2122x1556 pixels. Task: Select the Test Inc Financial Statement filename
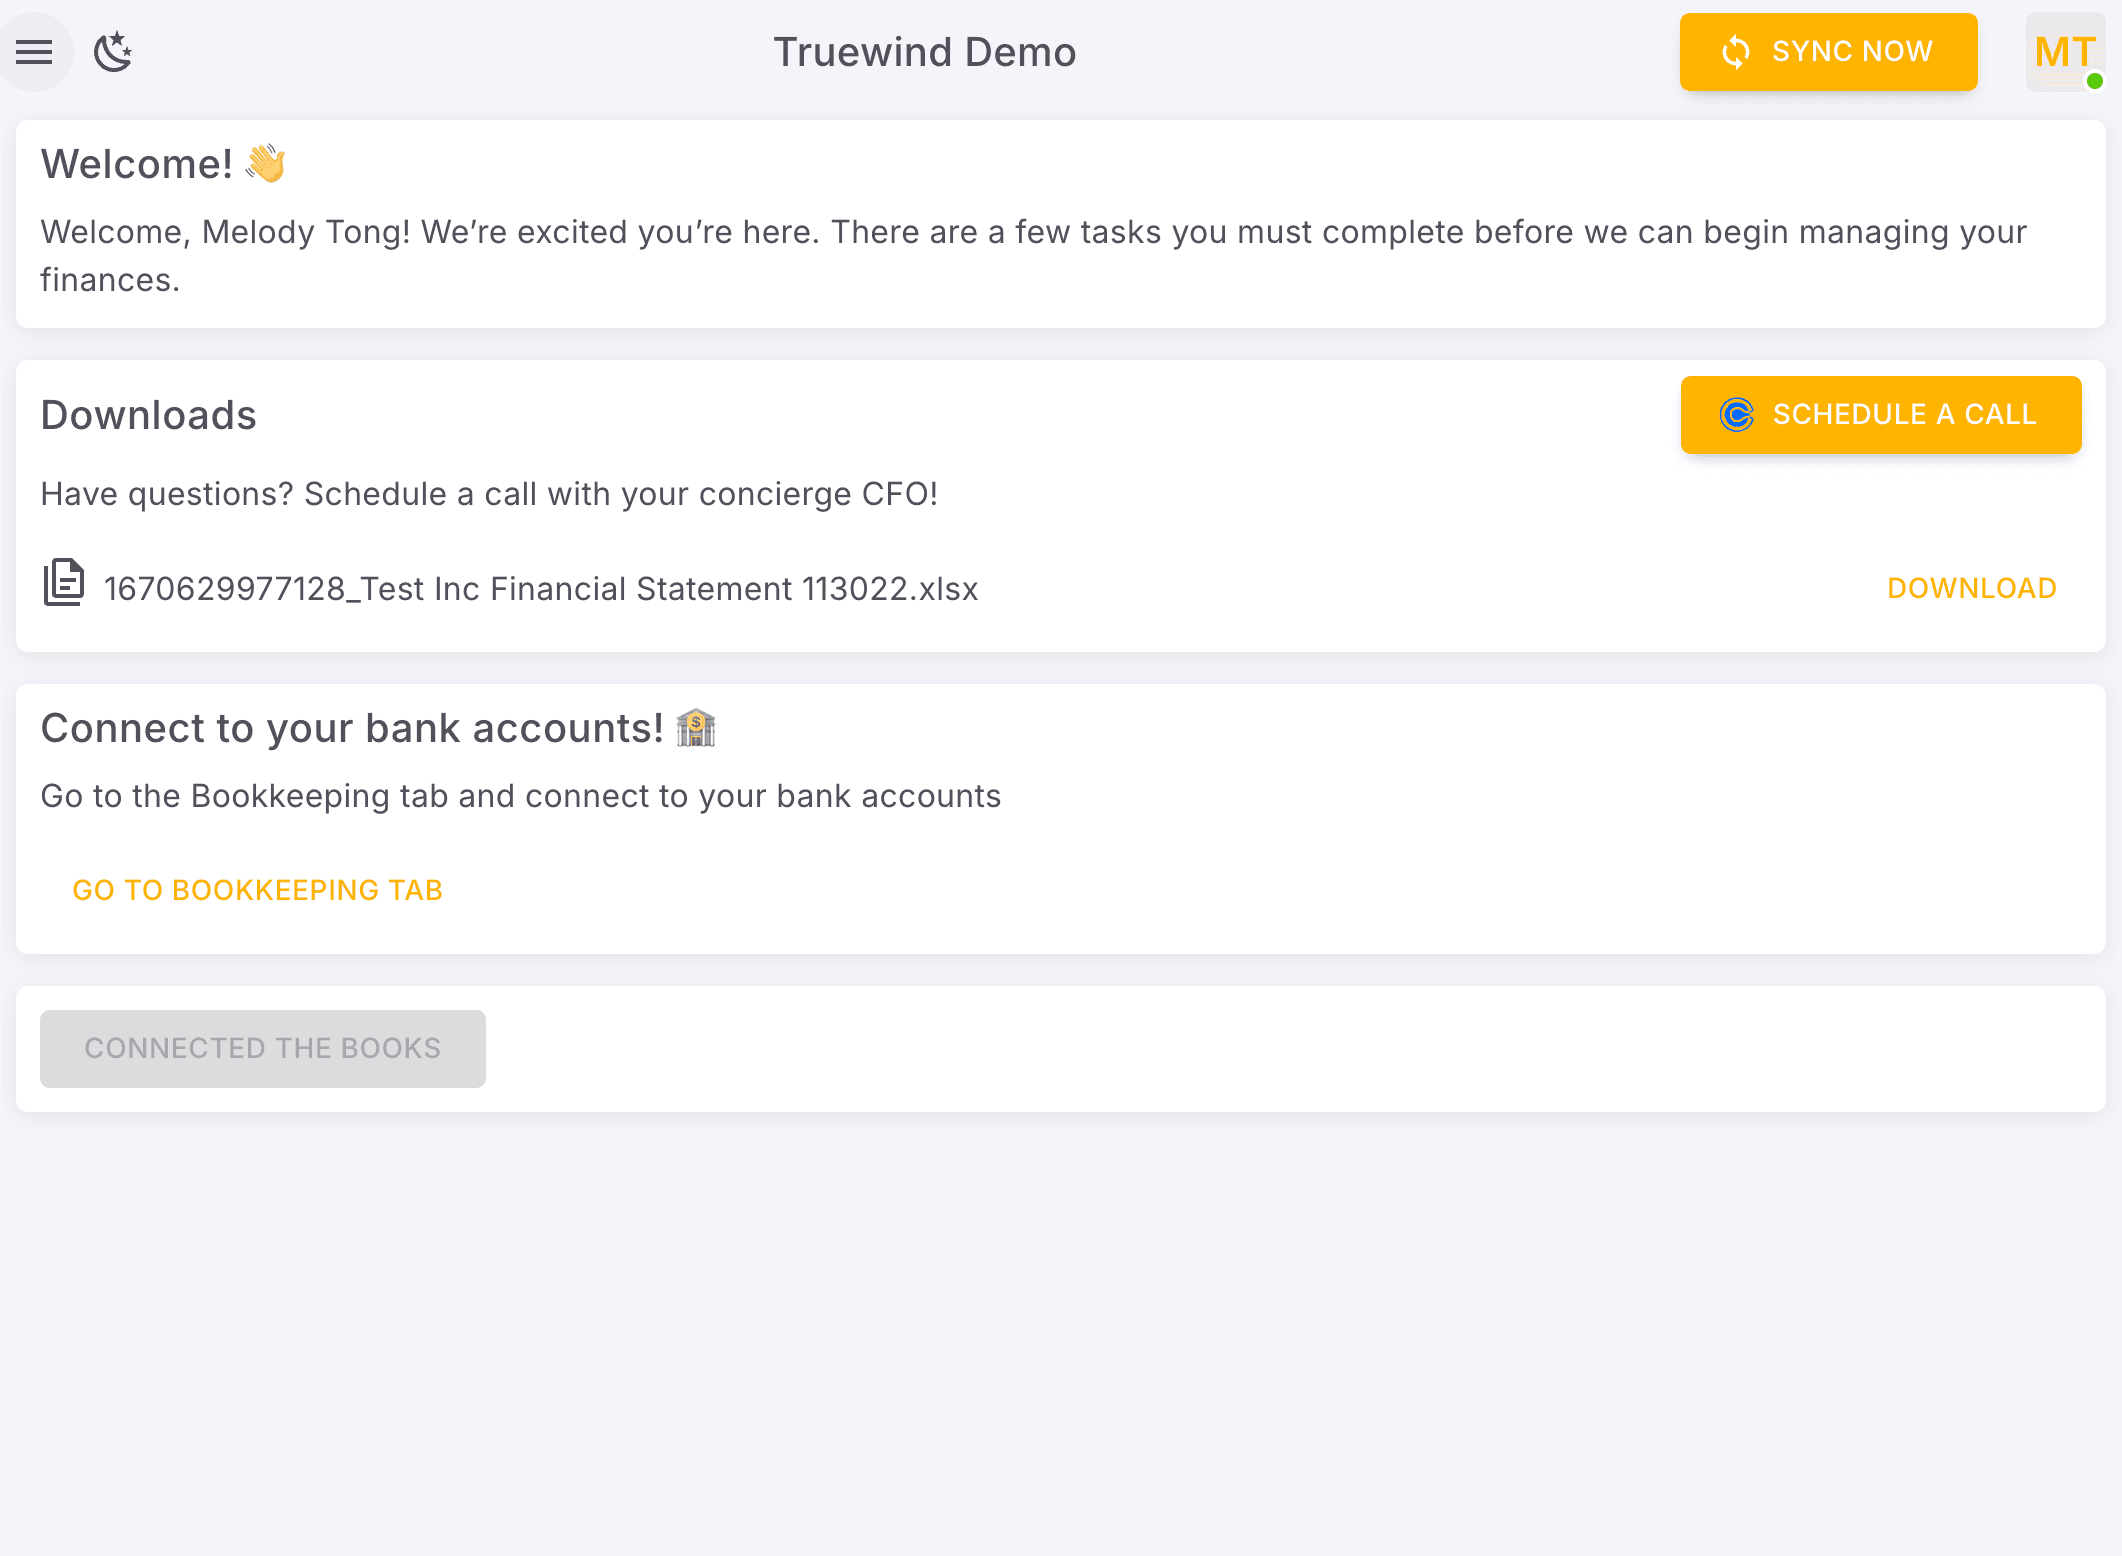541,589
